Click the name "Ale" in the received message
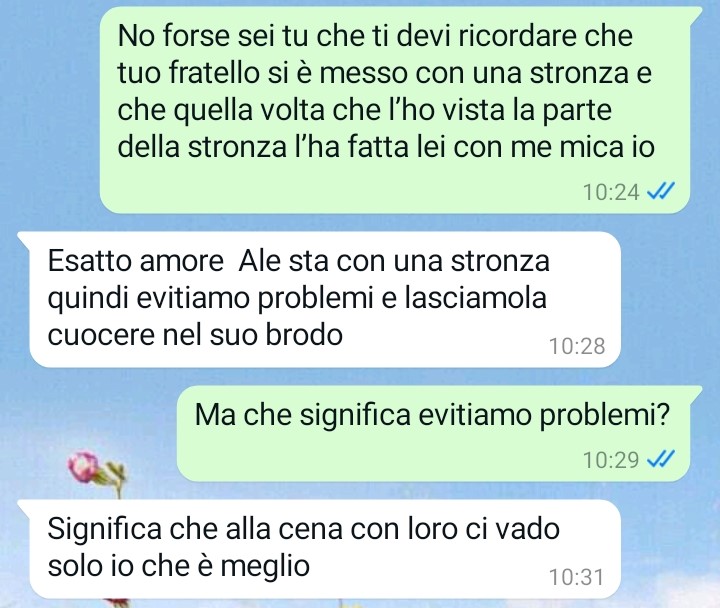Image resolution: width=720 pixels, height=608 pixels. 259,261
